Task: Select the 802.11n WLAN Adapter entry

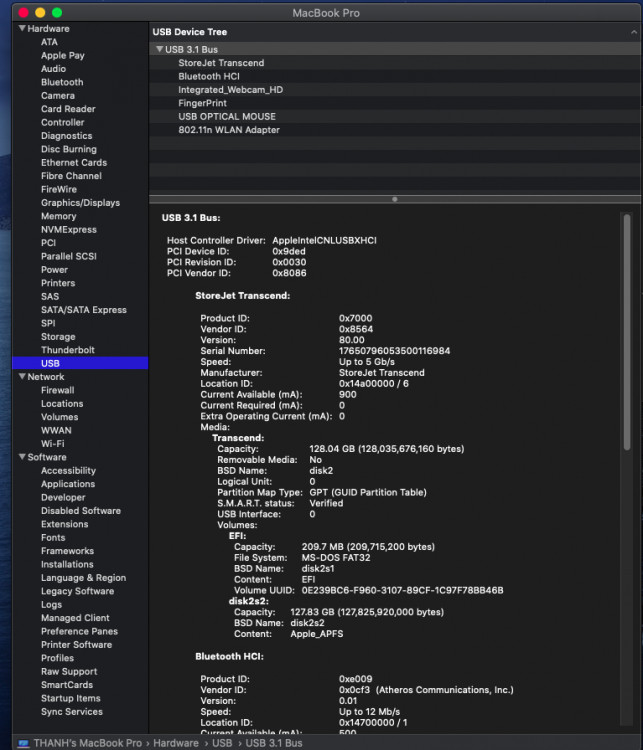Action: click(229, 130)
